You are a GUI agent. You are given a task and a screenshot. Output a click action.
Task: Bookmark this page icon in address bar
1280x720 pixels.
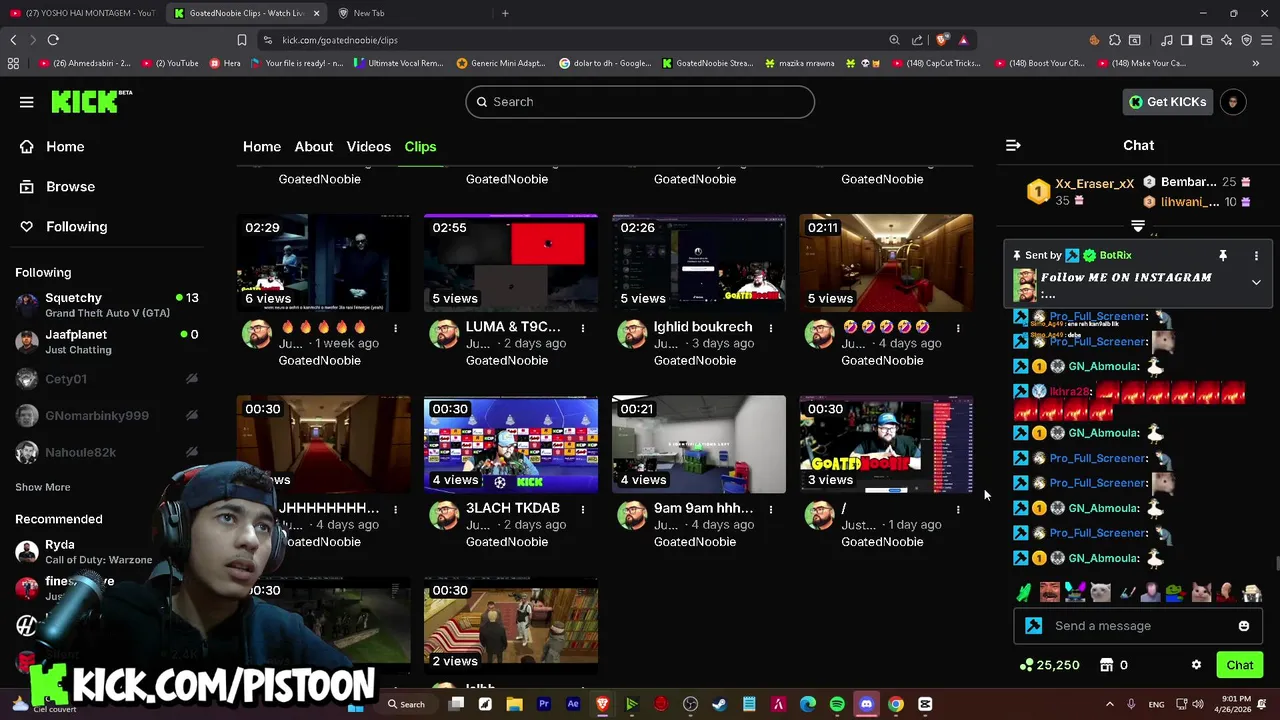point(241,40)
